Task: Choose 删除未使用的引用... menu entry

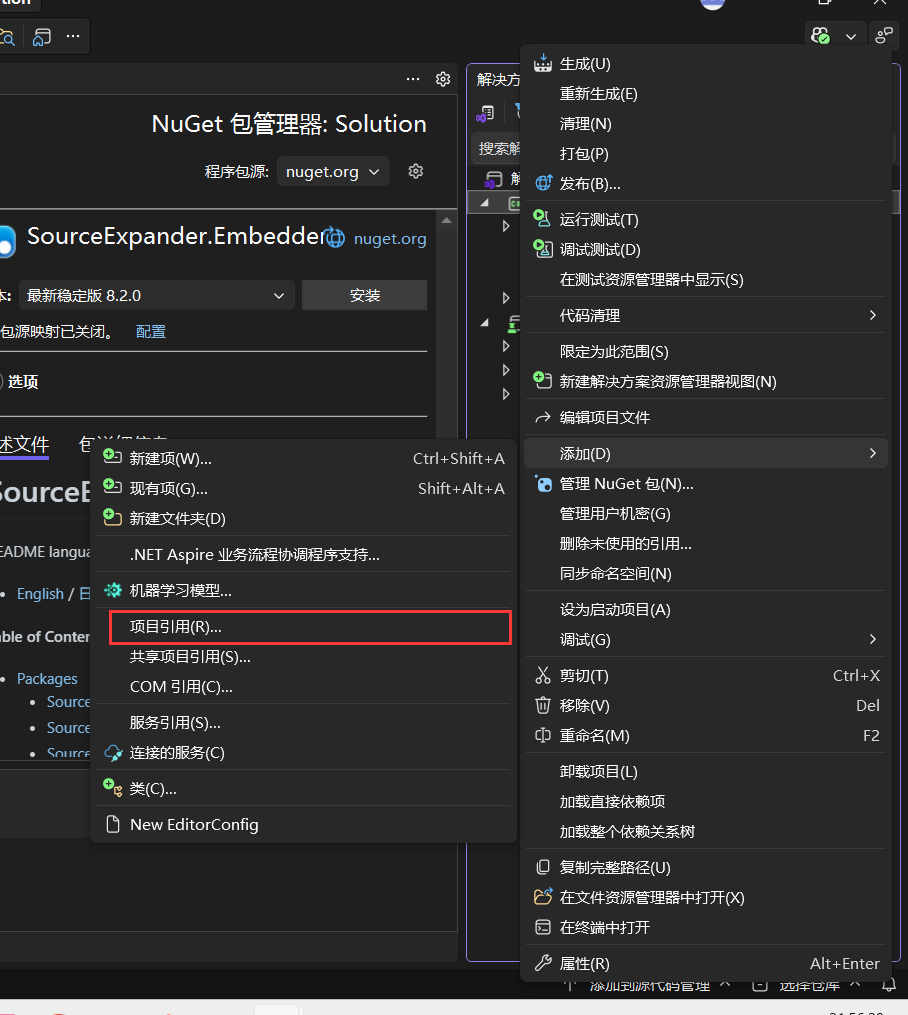Action: tap(706, 543)
